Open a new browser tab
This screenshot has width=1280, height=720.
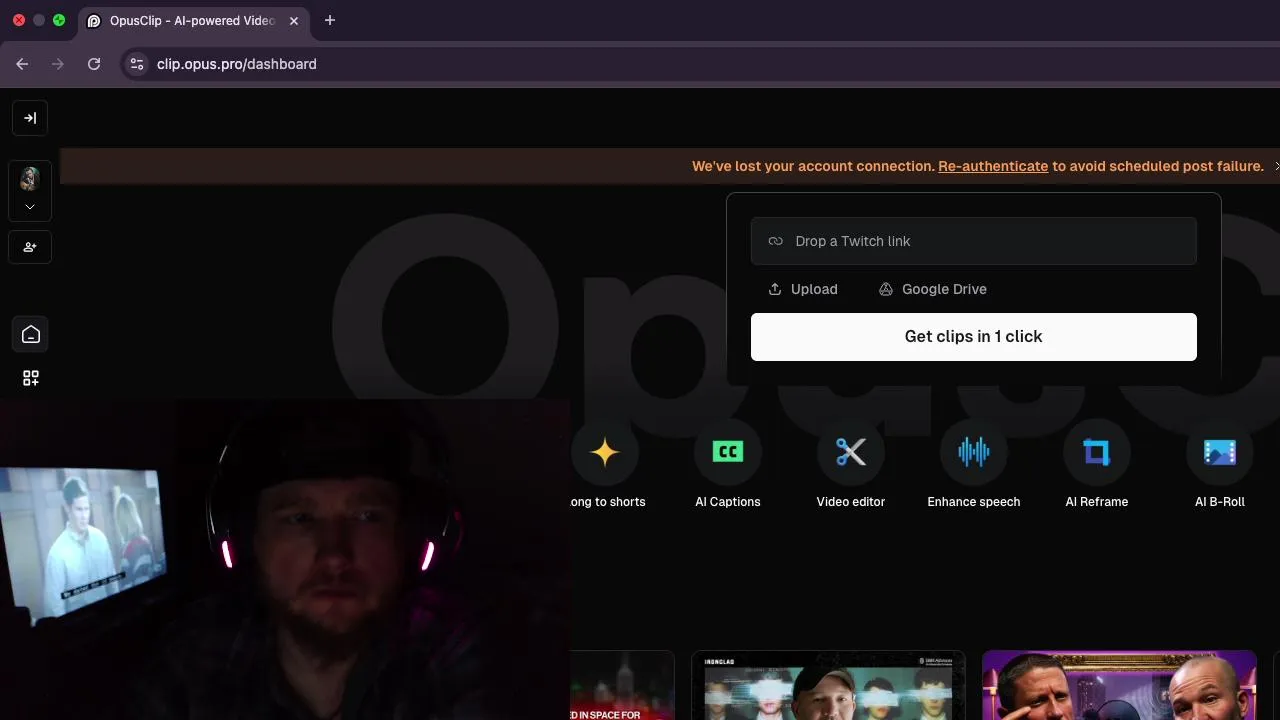[330, 20]
